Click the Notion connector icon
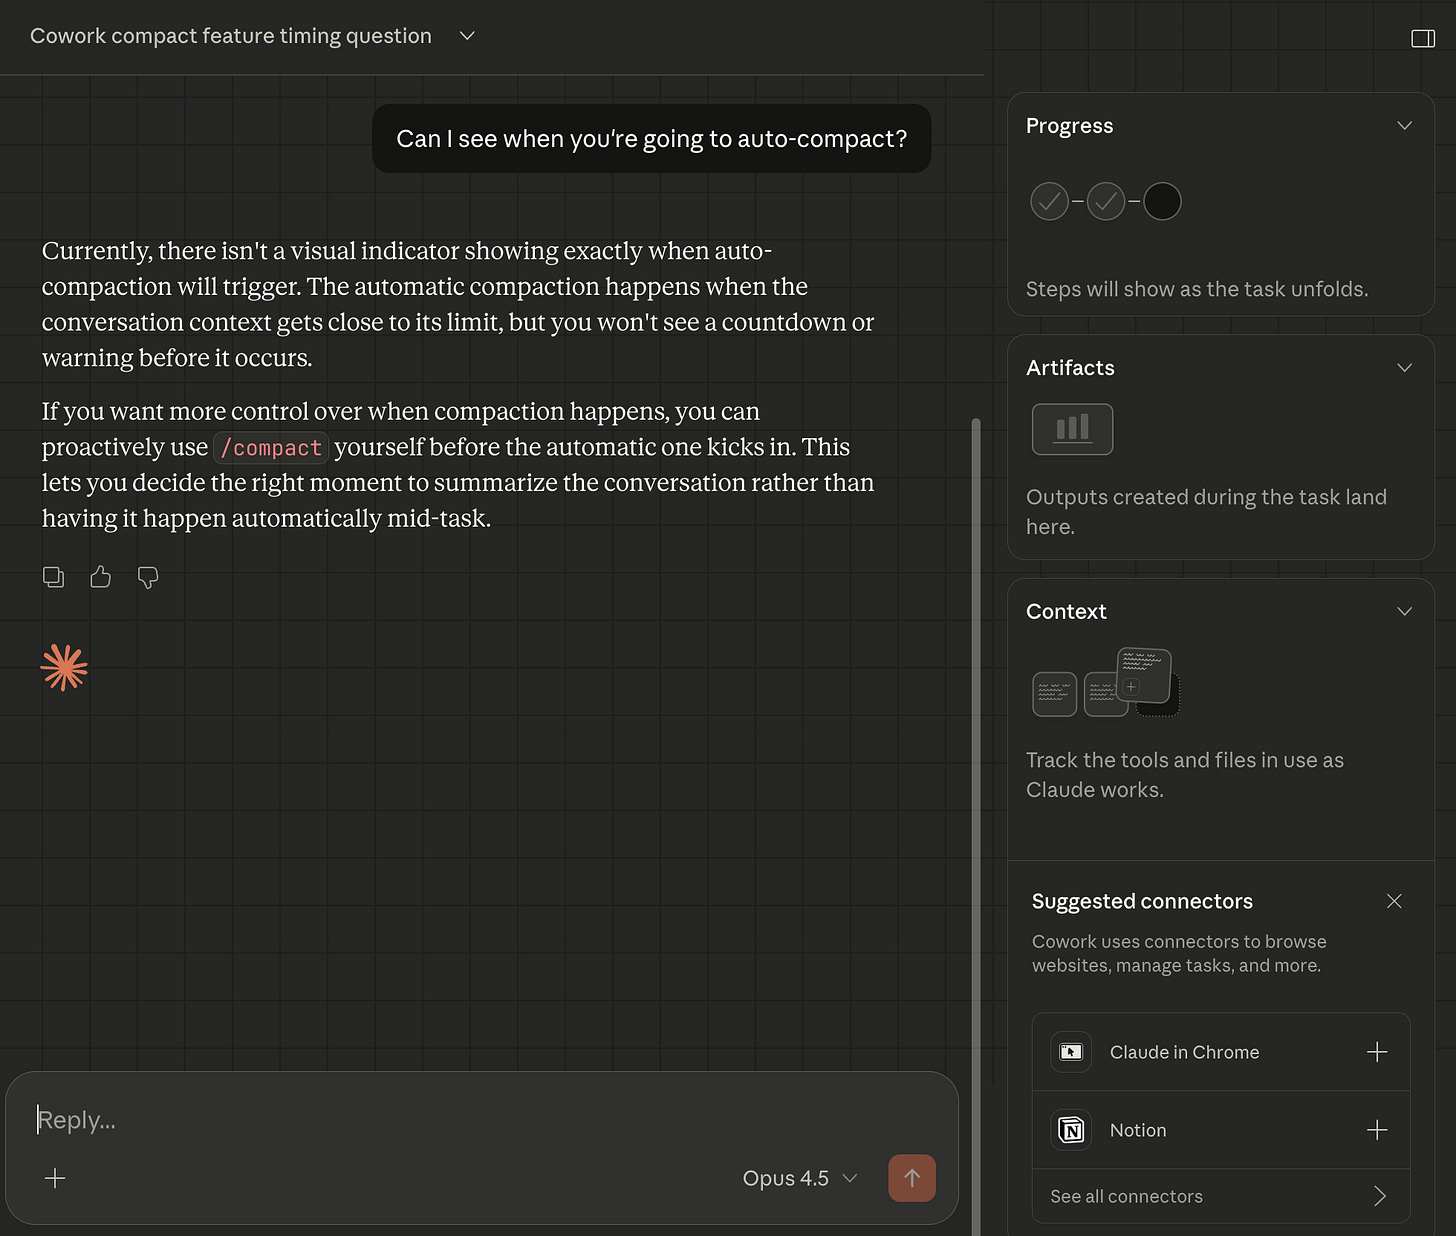The width and height of the screenshot is (1456, 1236). click(x=1071, y=1130)
